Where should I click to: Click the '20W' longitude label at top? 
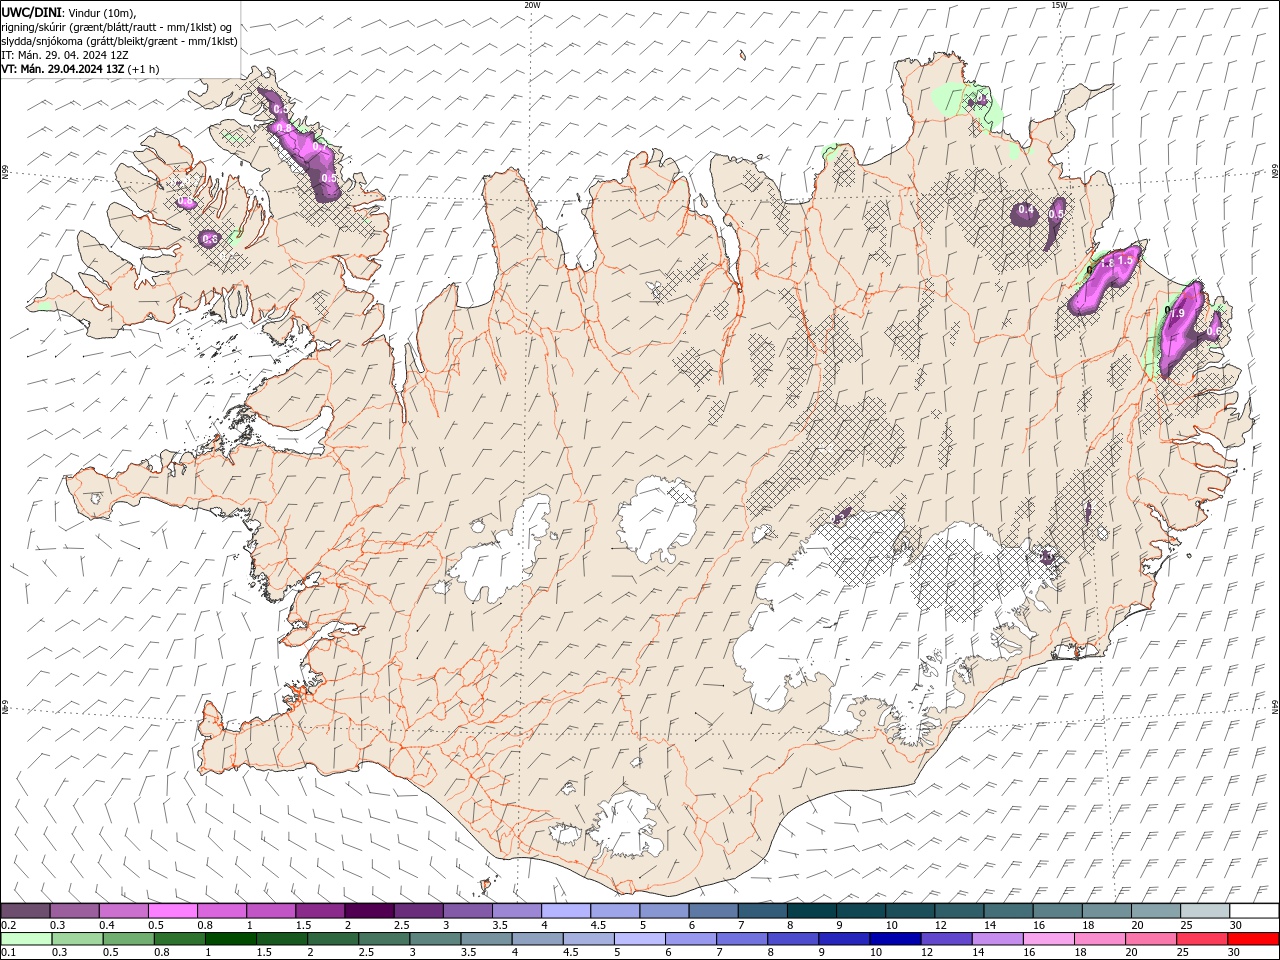(532, 5)
